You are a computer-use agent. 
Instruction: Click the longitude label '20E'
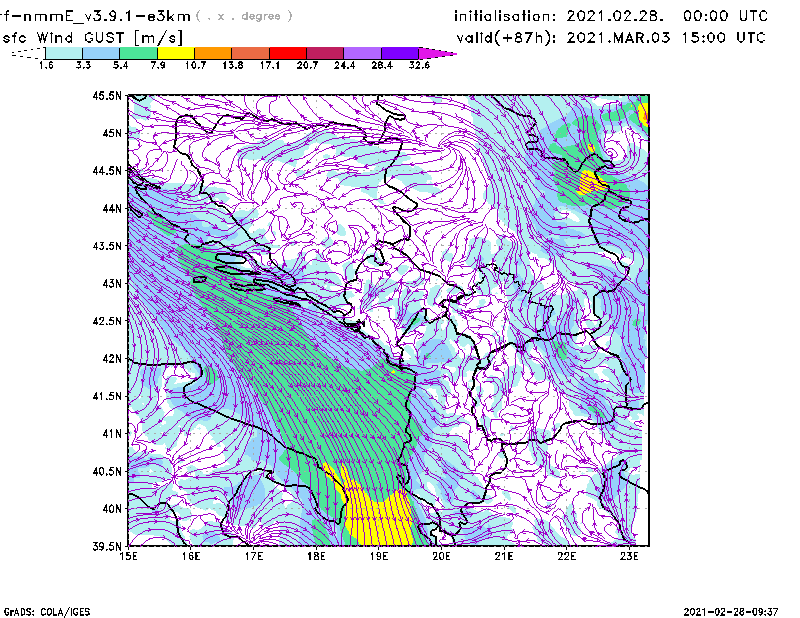coord(441,556)
